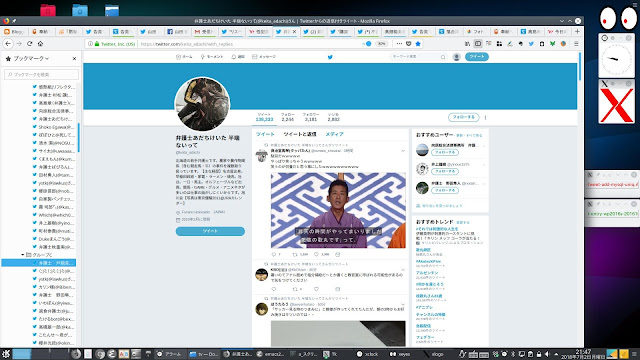Click the Twitter bird logo in page header
Viewport: 640px width, 360px height.
click(330, 57)
